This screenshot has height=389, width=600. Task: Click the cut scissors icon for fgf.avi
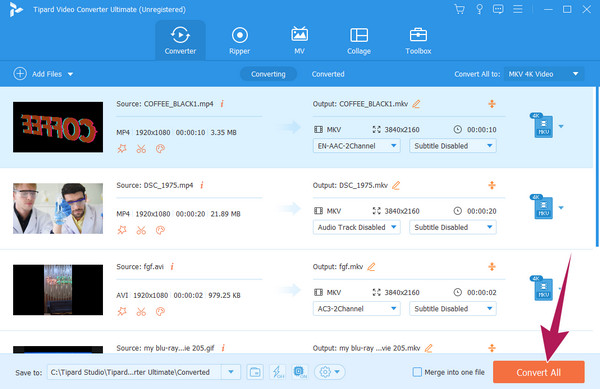[141, 311]
